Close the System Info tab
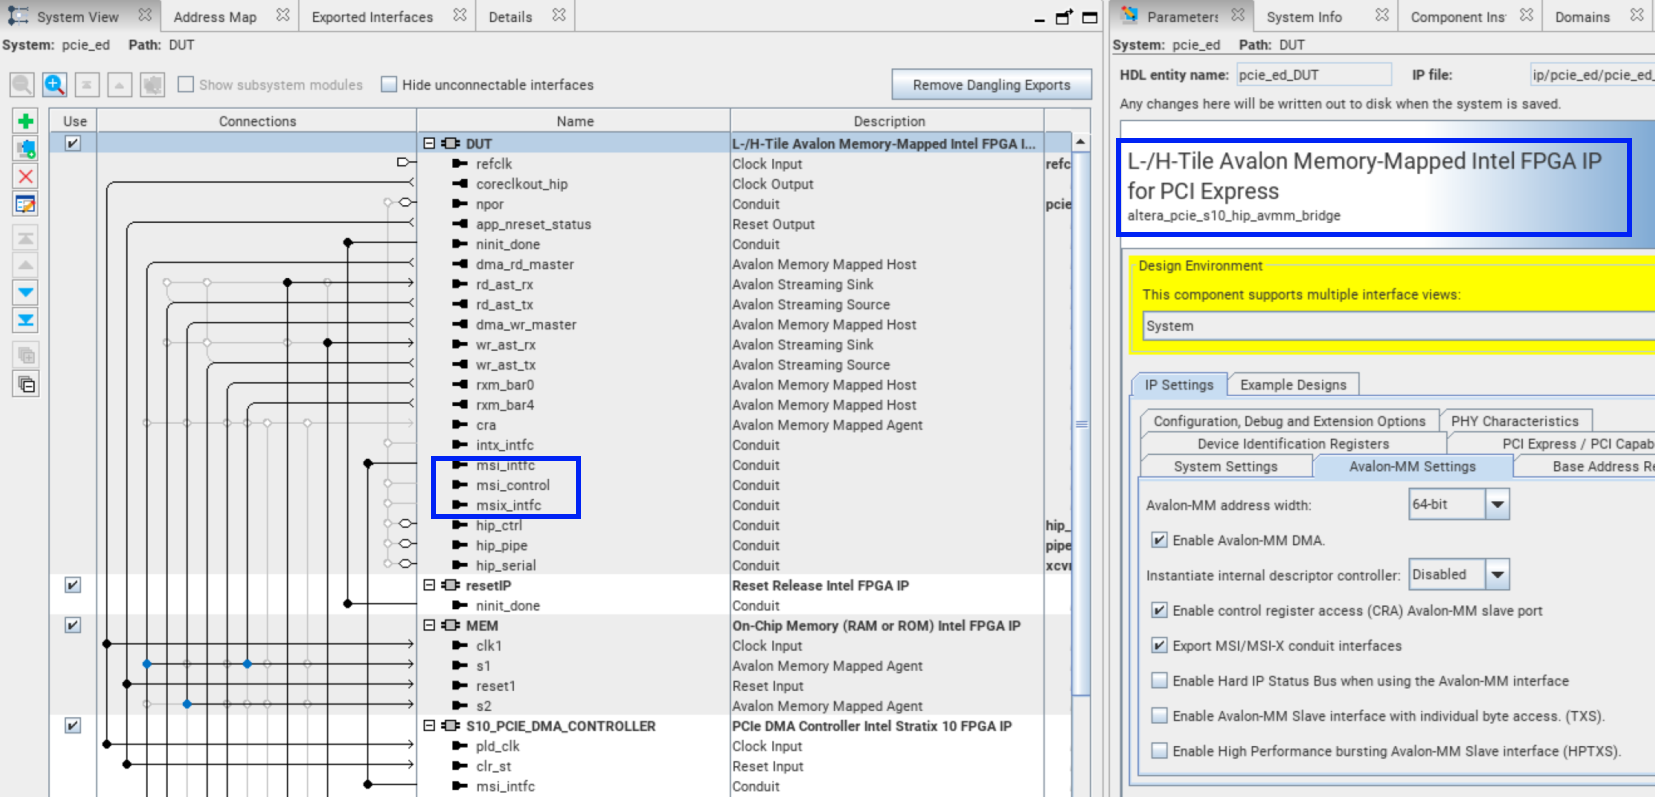The width and height of the screenshot is (1655, 797). pos(1382,16)
